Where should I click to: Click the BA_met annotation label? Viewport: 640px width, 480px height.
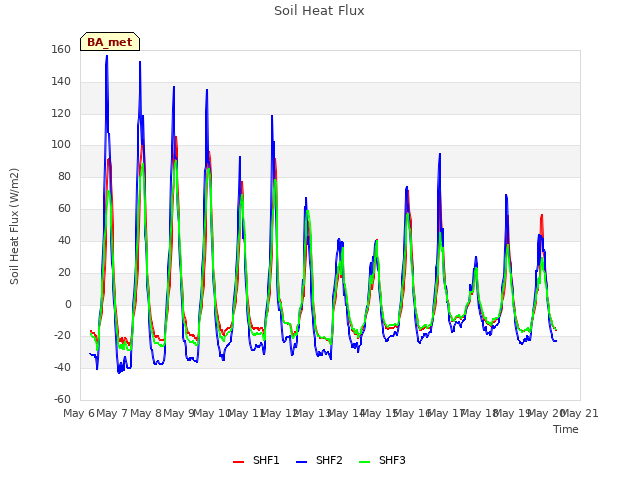pyautogui.click(x=110, y=42)
